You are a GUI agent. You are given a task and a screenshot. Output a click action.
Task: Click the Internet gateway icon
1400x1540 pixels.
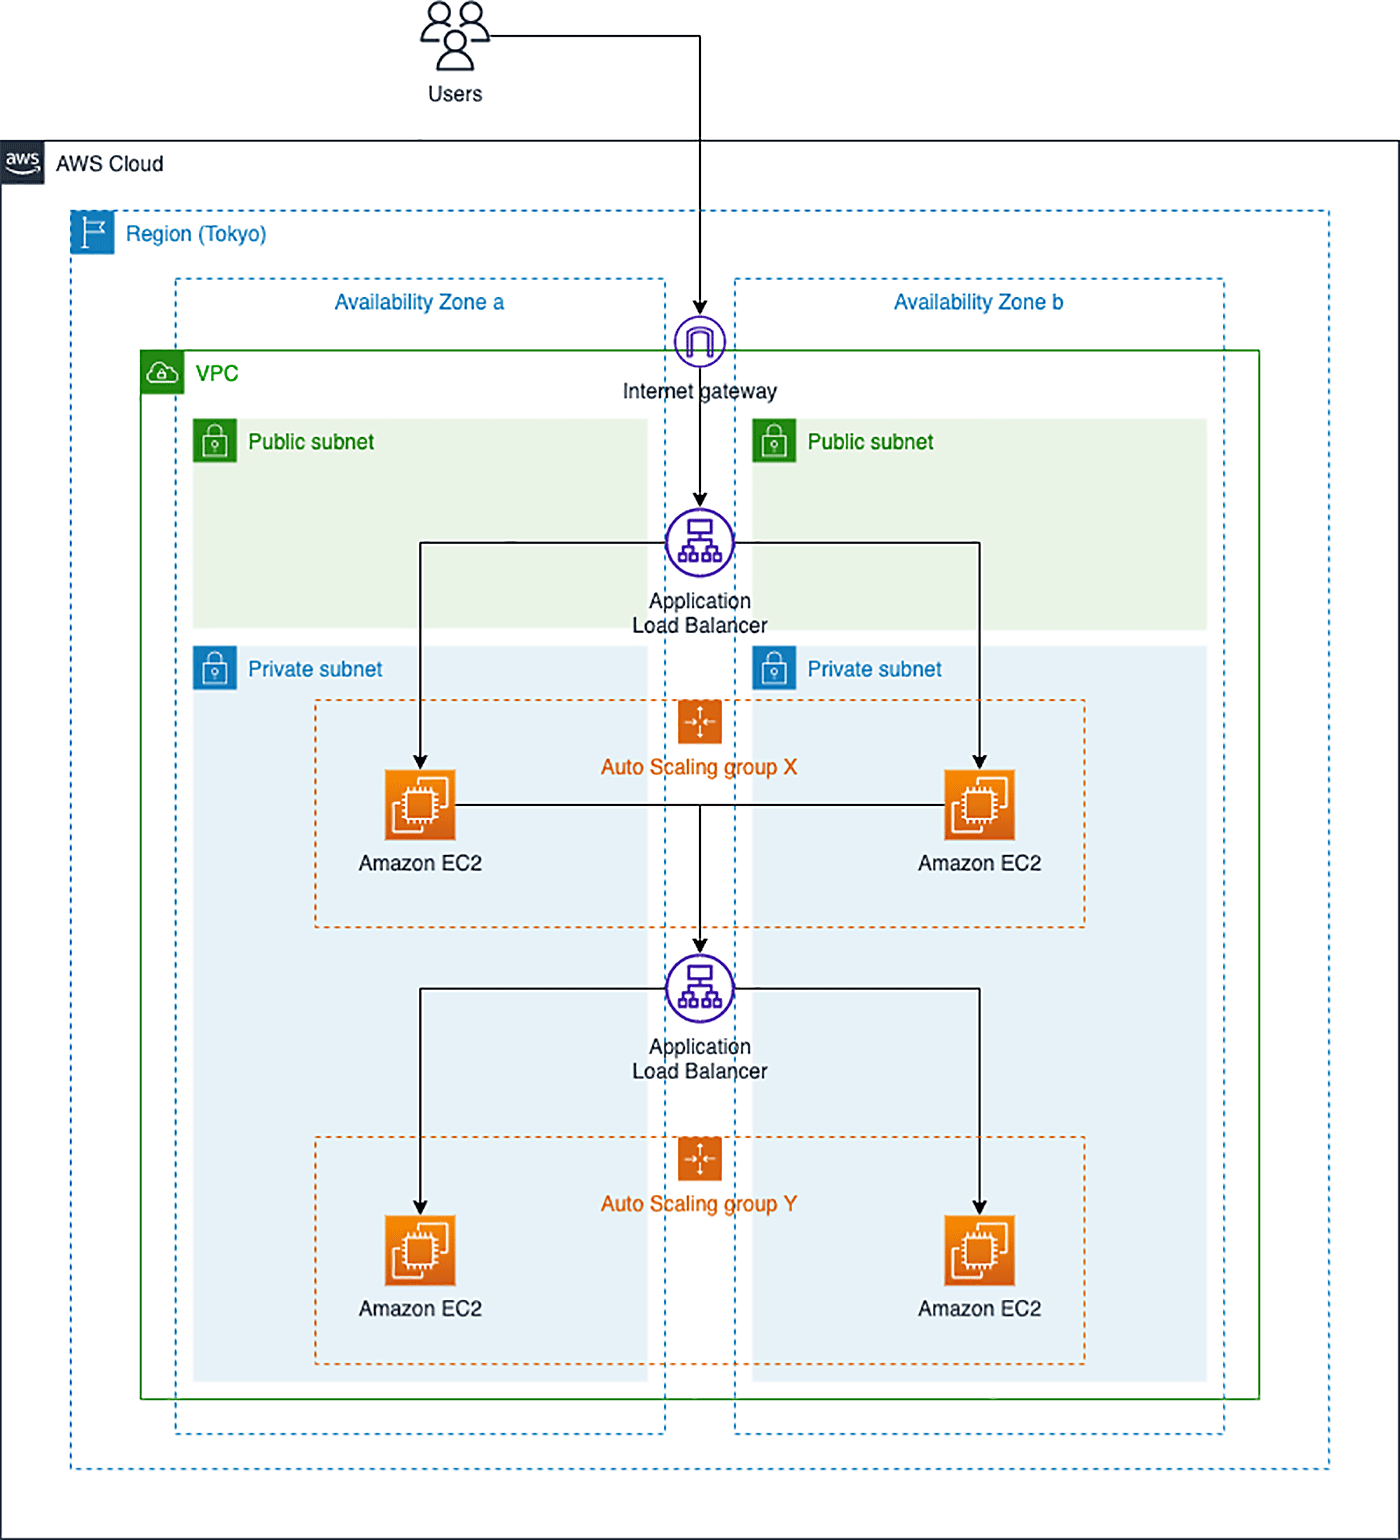click(x=700, y=342)
